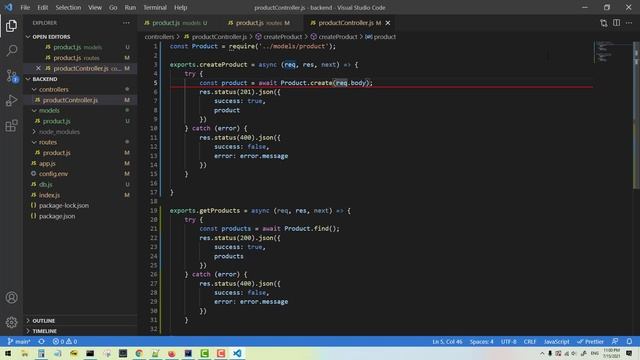
Task: Open the Extensions view
Action: tap(11, 126)
